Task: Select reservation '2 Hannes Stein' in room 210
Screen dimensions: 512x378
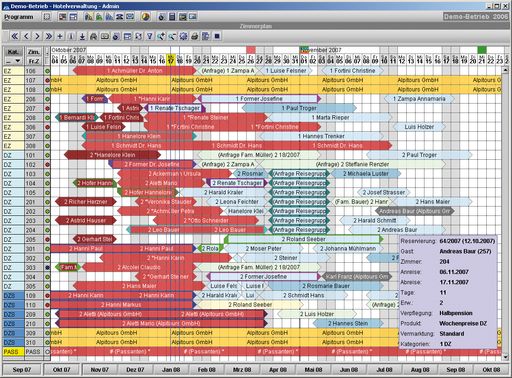Action: (348, 323)
